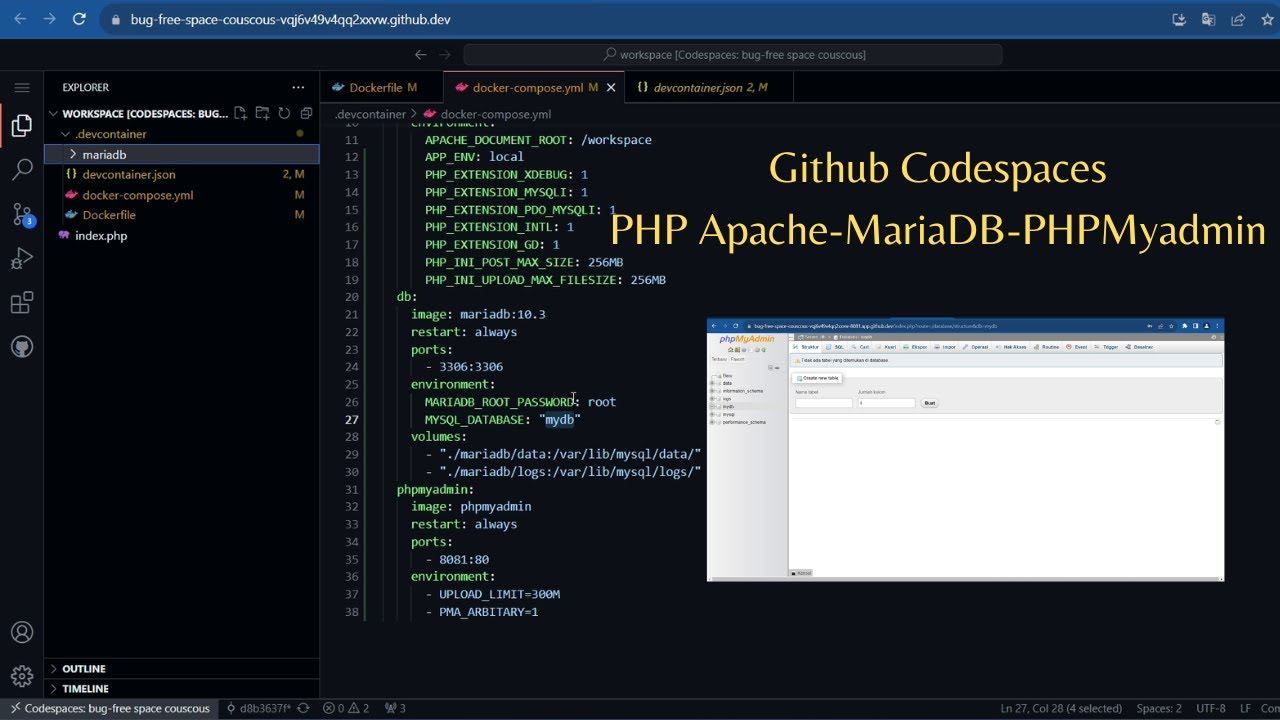Viewport: 1280px width, 720px height.
Task: Click Ln 27, Col 28 in status bar
Action: pos(1062,708)
